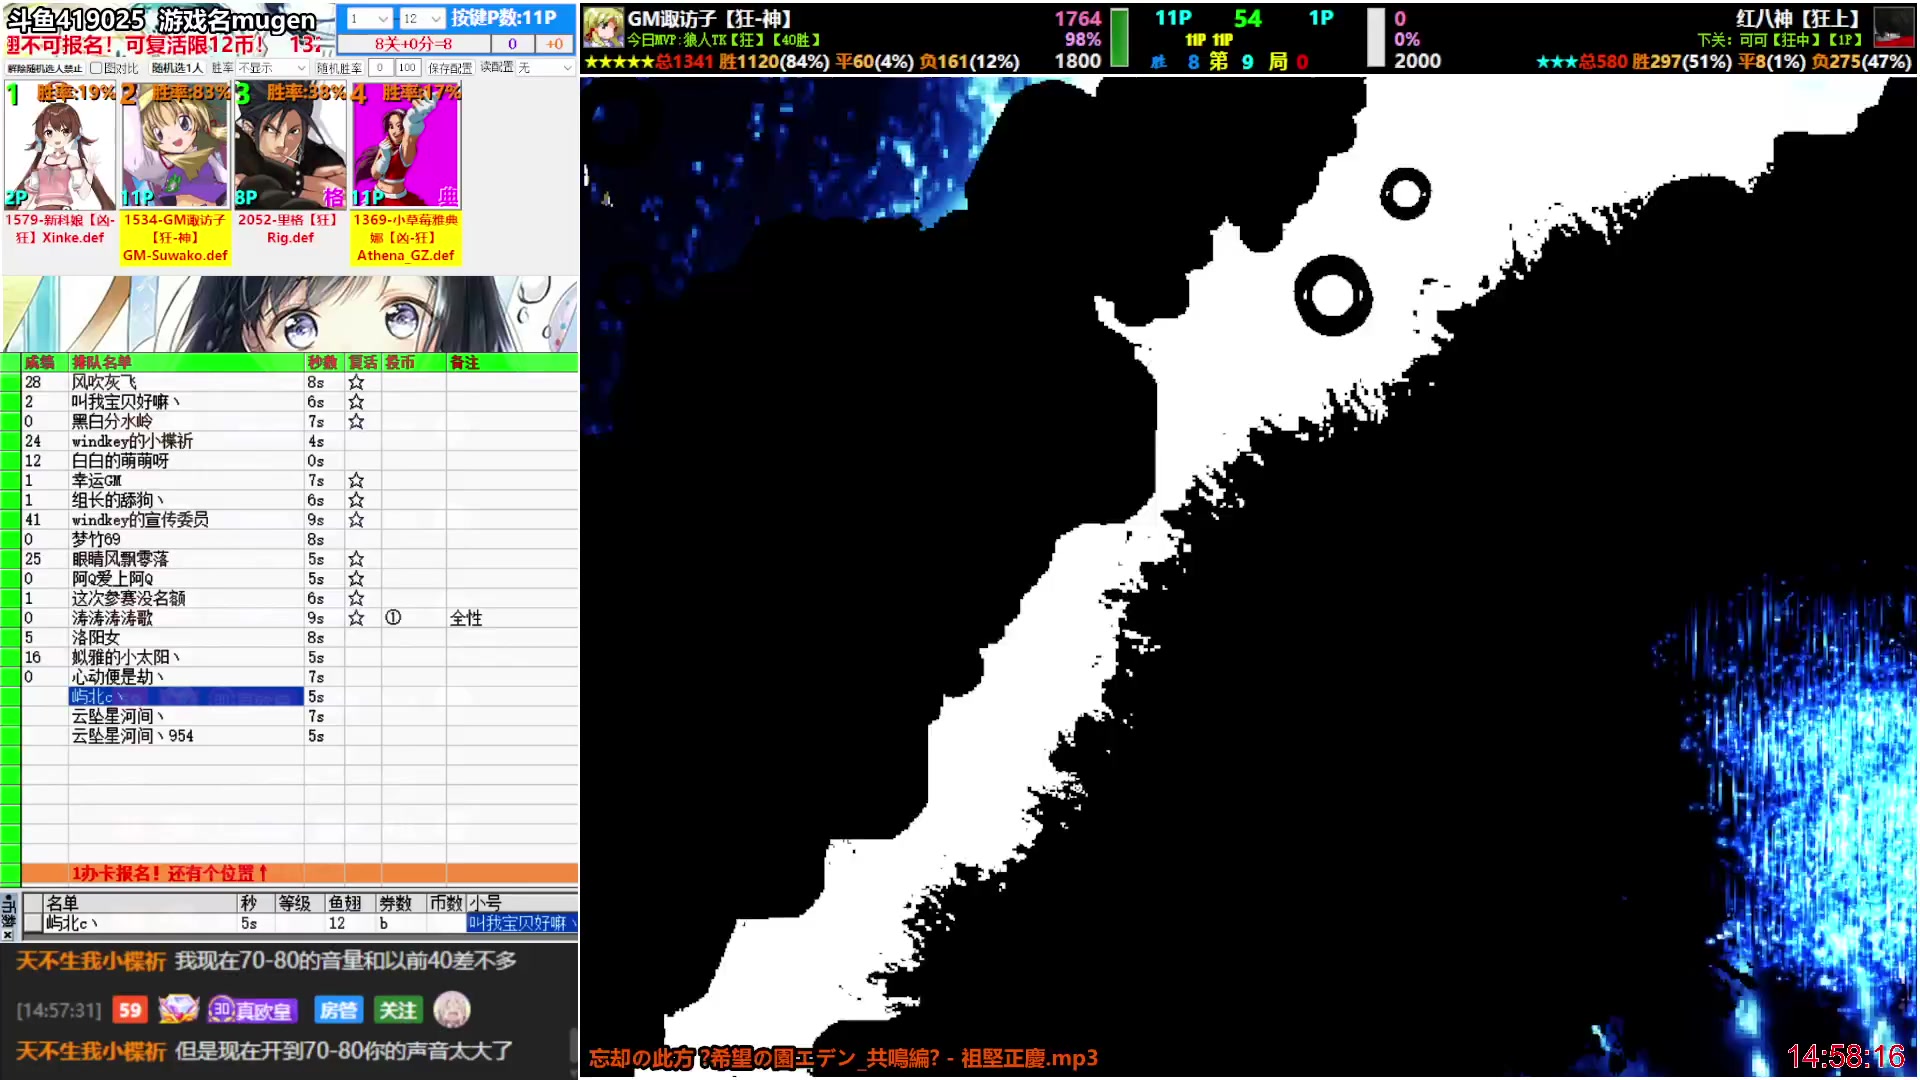The image size is (1920, 1080).
Task: Select queue row 风吹灰飞
Action: click(x=186, y=382)
